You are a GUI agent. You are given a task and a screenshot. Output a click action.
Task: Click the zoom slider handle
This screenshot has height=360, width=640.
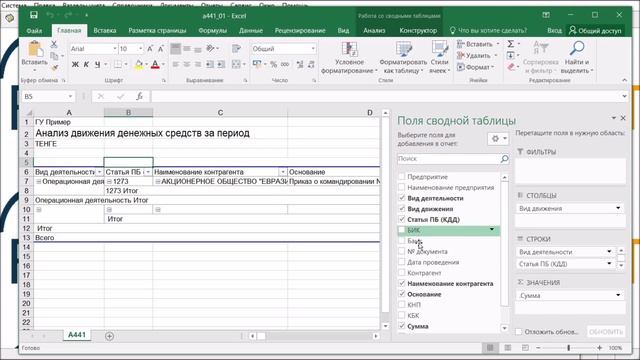tap(569, 348)
